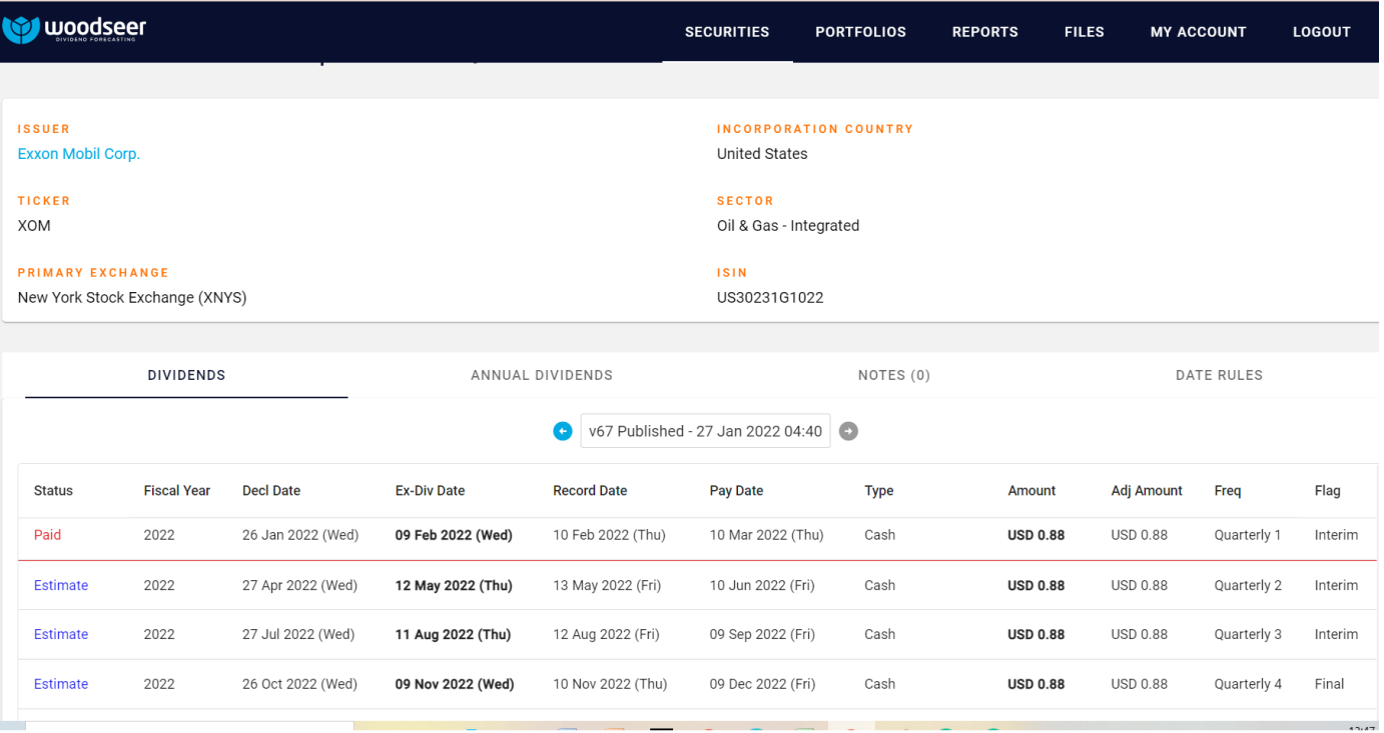Open the Notes (0) tab
This screenshot has width=1384, height=733.
click(894, 375)
